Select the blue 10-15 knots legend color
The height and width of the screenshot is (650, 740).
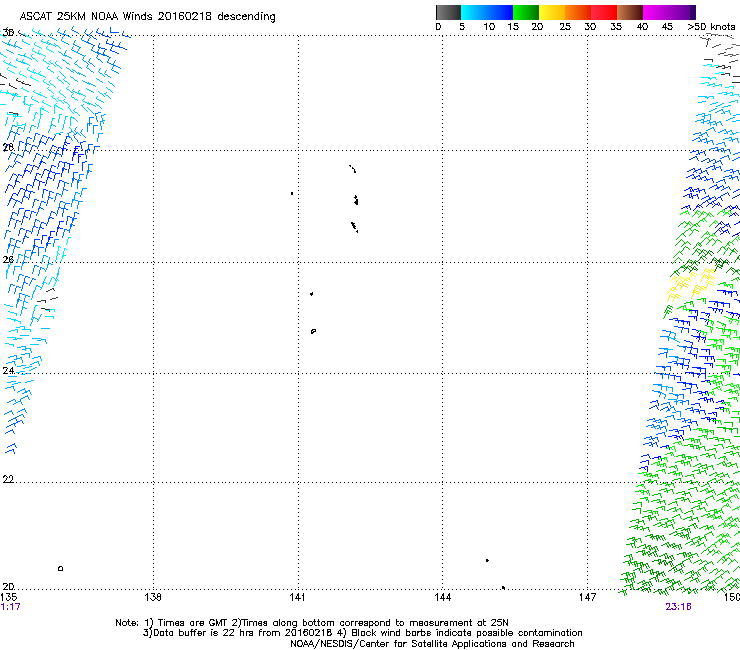(500, 12)
